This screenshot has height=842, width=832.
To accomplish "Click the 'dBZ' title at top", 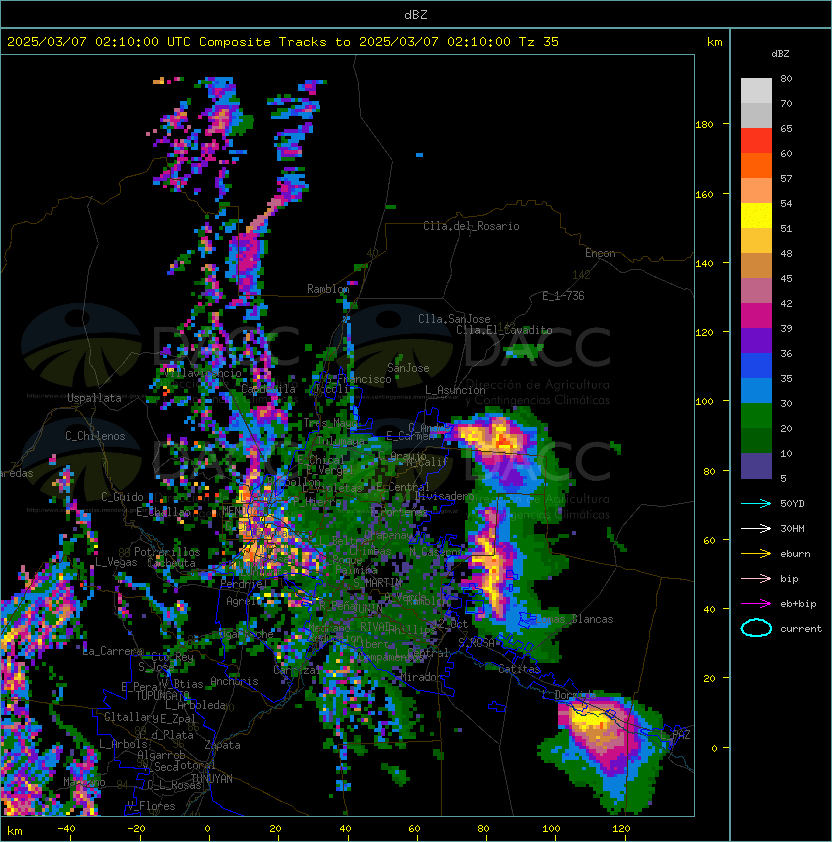I will tap(416, 15).
